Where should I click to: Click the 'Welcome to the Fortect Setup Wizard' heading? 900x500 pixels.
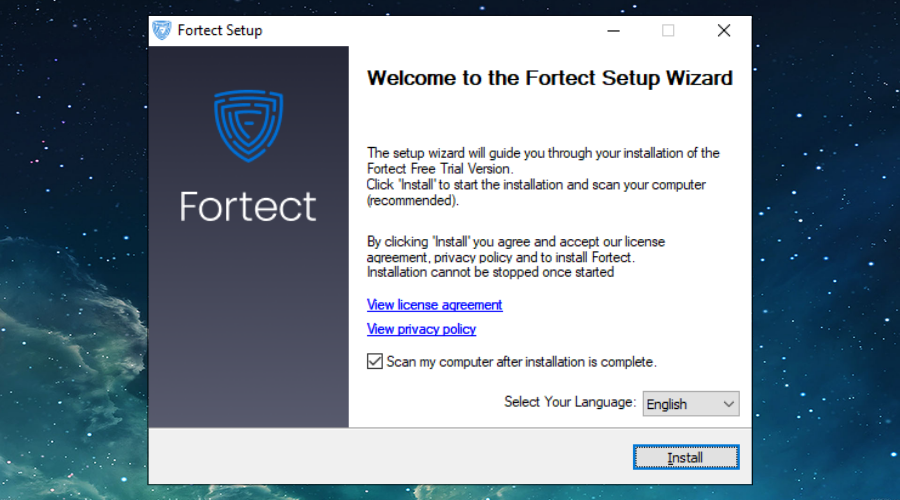pyautogui.click(x=550, y=78)
